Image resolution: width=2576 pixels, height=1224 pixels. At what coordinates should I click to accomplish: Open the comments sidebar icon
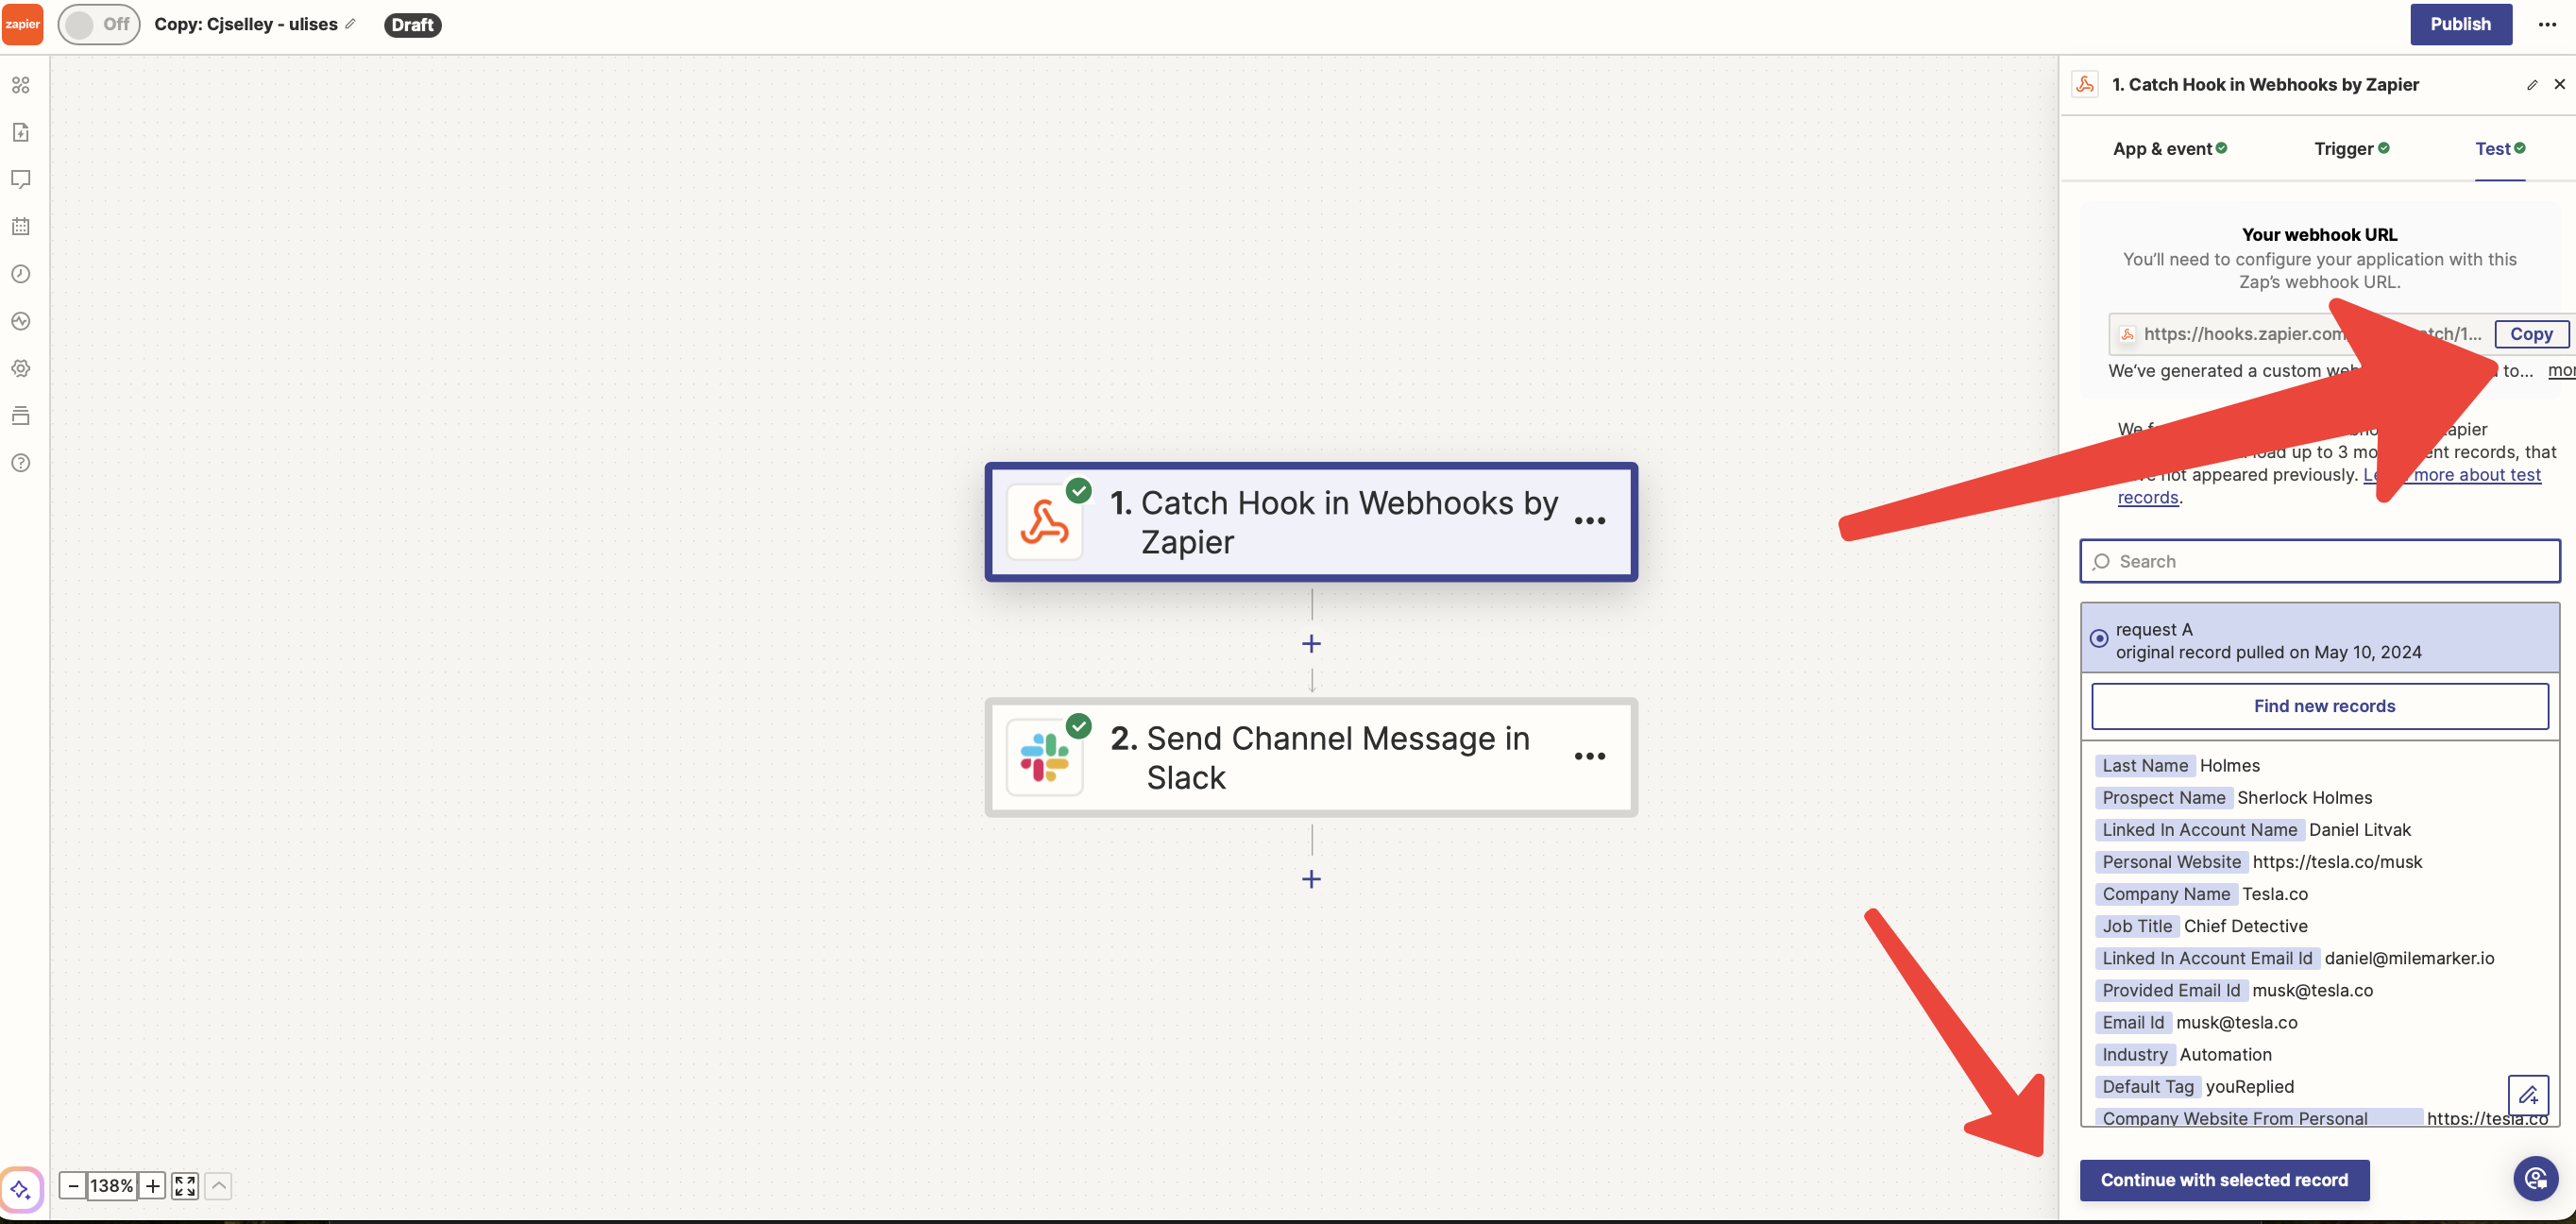[20, 179]
